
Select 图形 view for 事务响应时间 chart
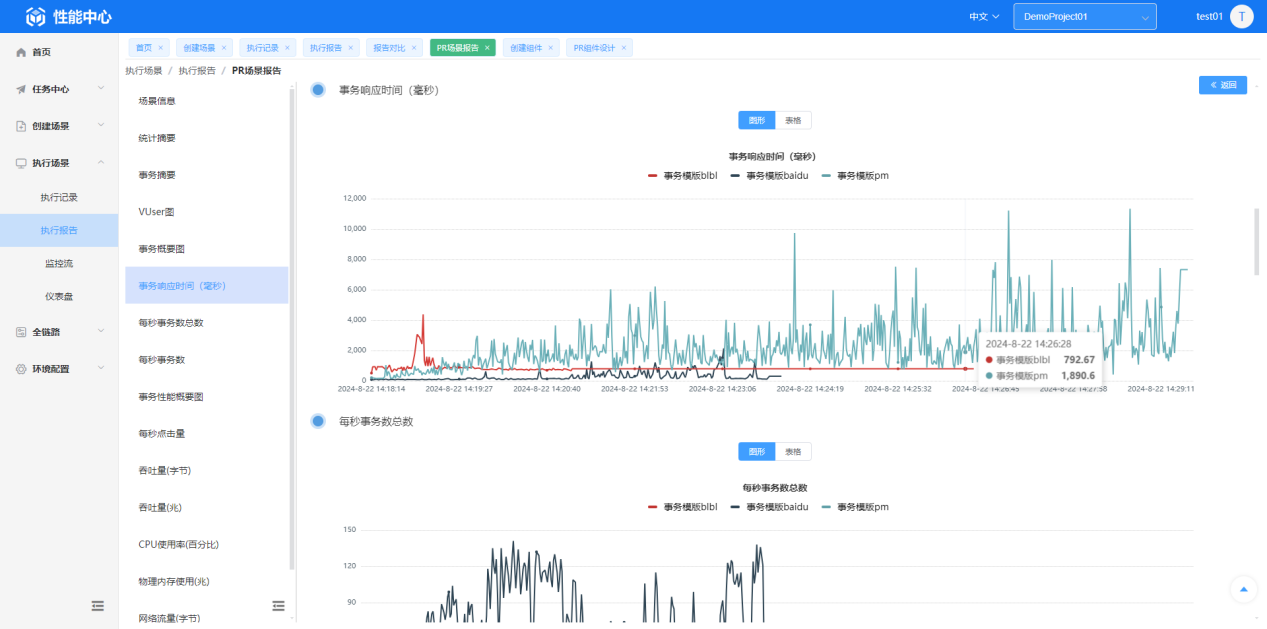[756, 120]
